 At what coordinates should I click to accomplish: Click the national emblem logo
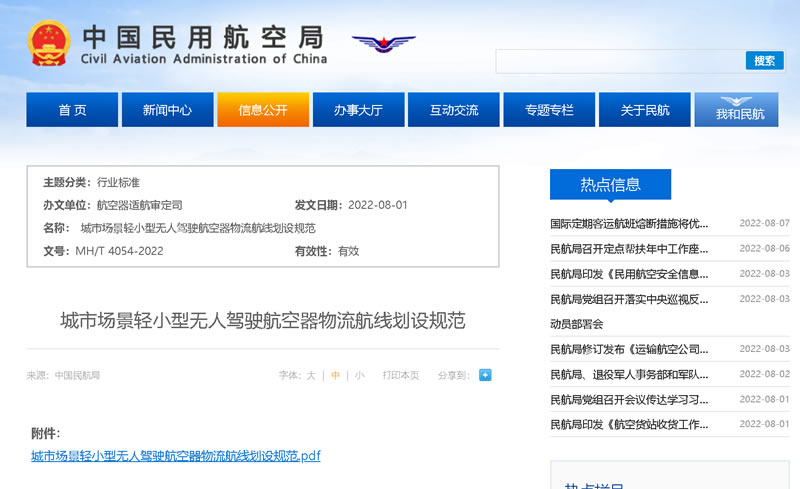[49, 43]
